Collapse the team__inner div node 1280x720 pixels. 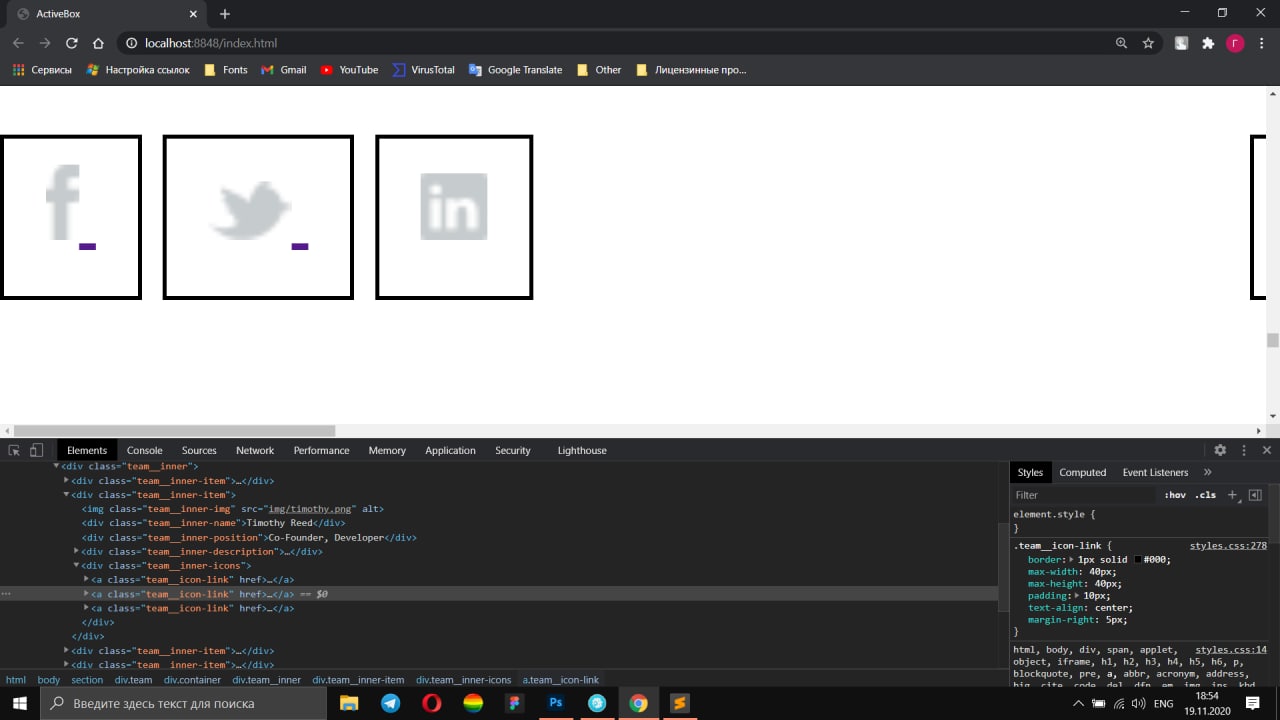57,466
